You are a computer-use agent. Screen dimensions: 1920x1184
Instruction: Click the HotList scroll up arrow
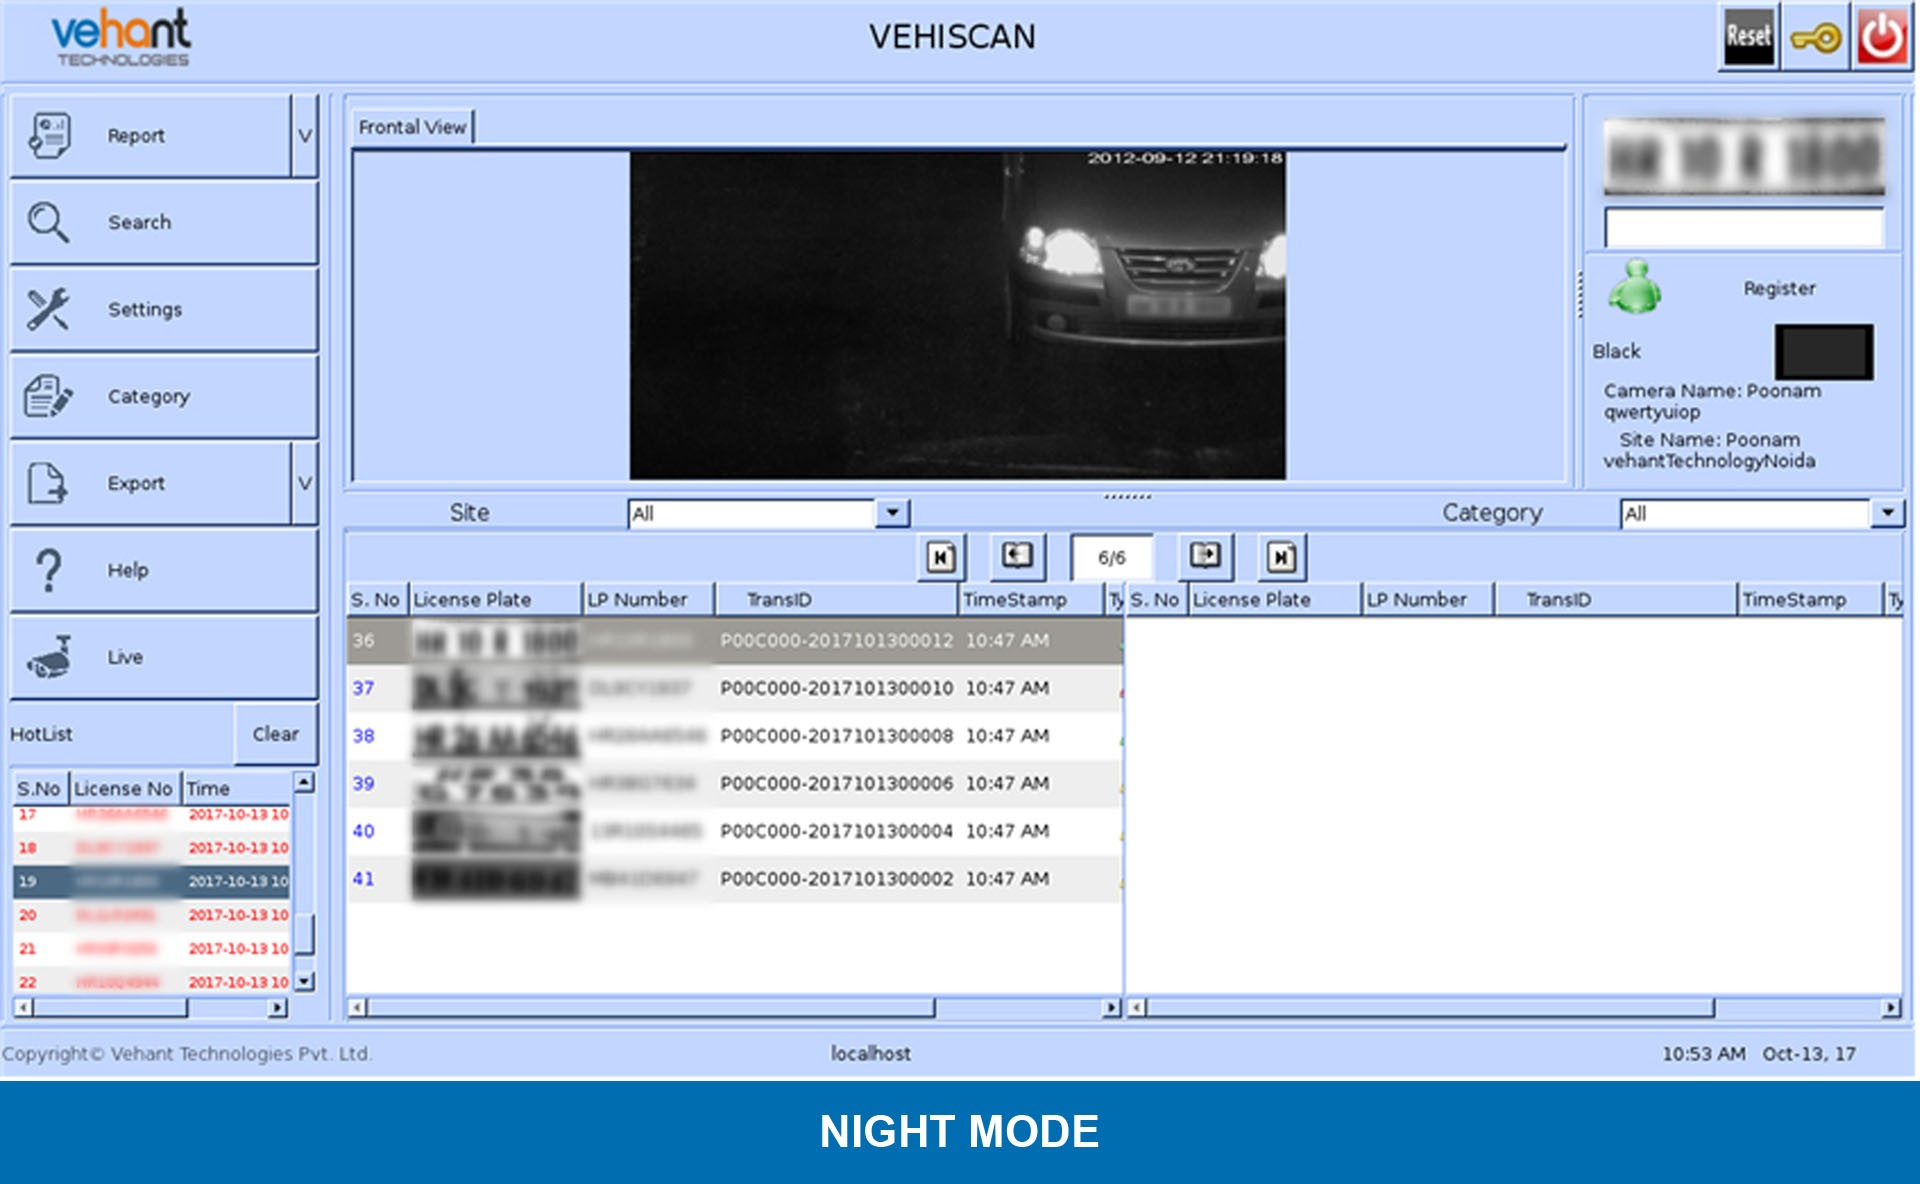(305, 782)
